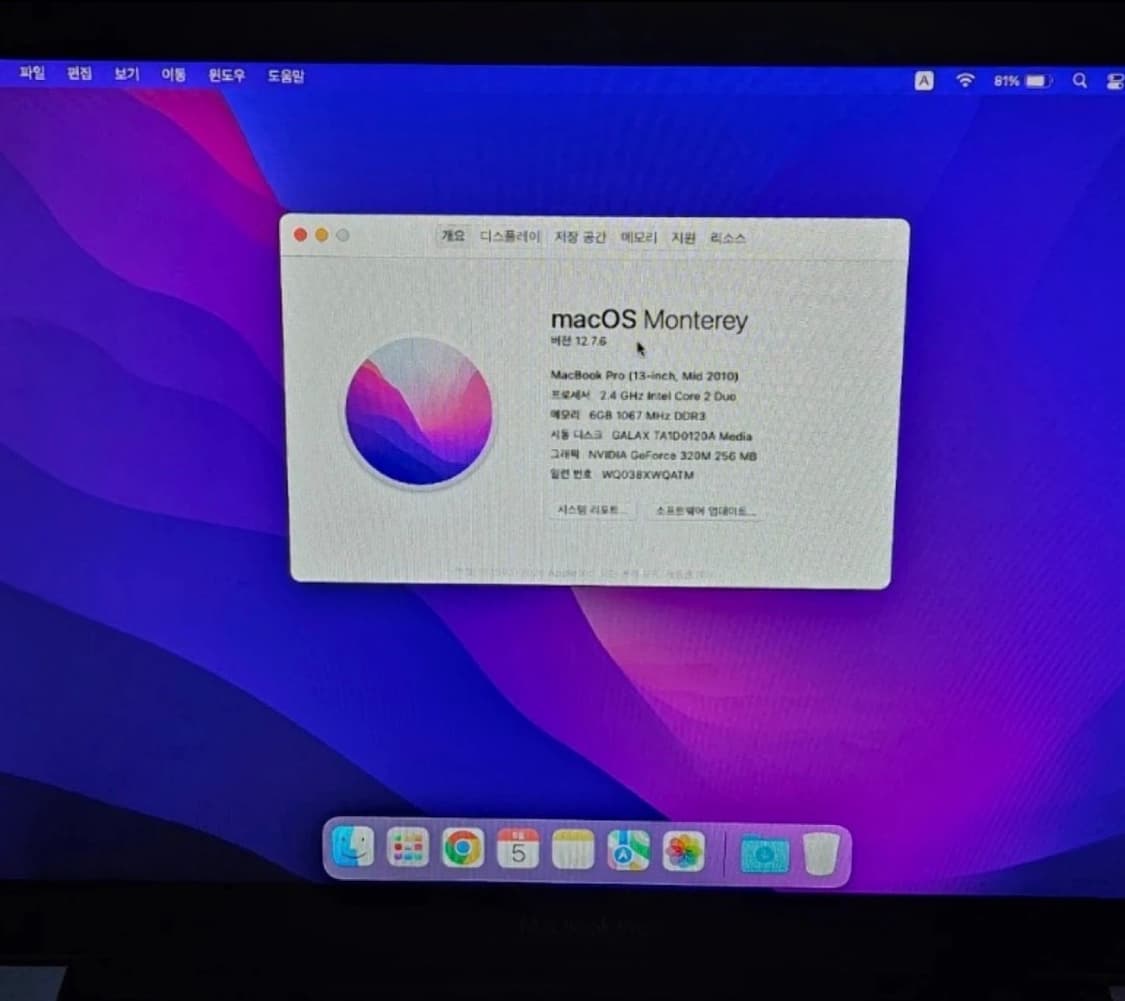Click the Wi-Fi status icon
The height and width of the screenshot is (1001, 1125).
pos(966,80)
